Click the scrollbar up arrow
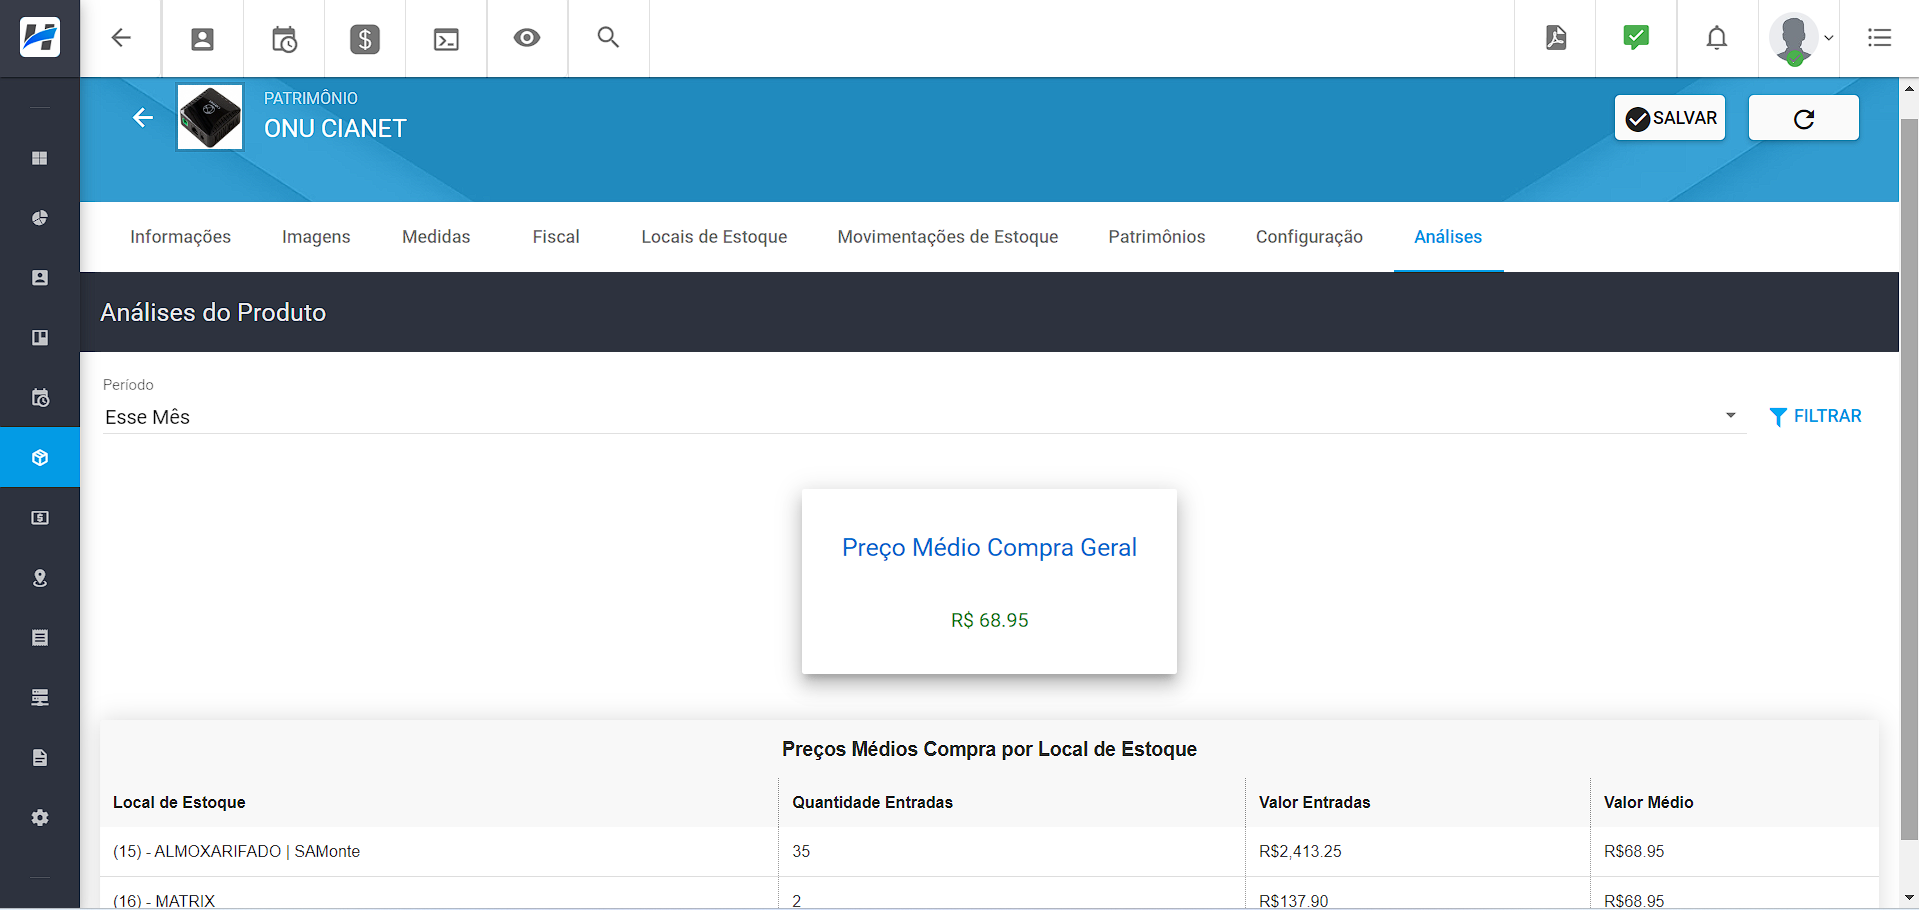This screenshot has height=910, width=1919. pyautogui.click(x=1909, y=88)
